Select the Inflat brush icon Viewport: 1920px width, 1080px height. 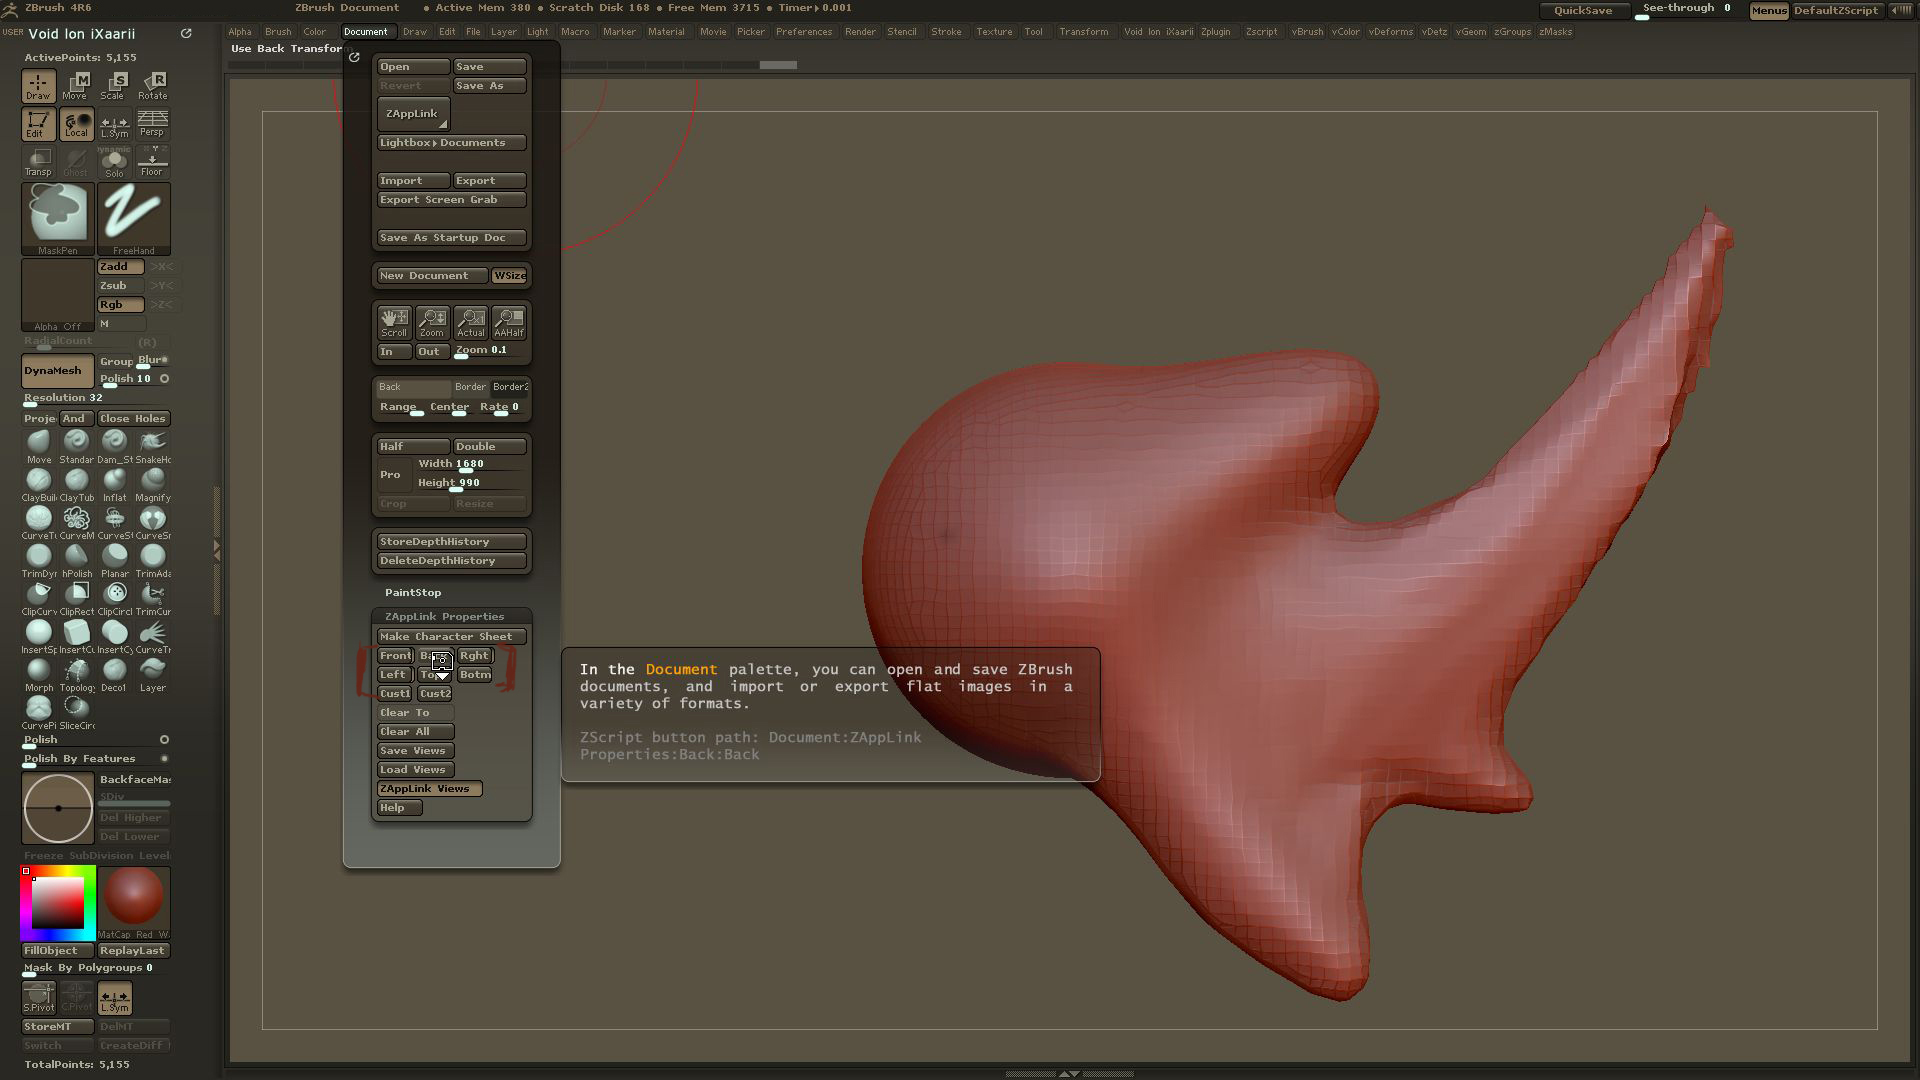pos(114,485)
